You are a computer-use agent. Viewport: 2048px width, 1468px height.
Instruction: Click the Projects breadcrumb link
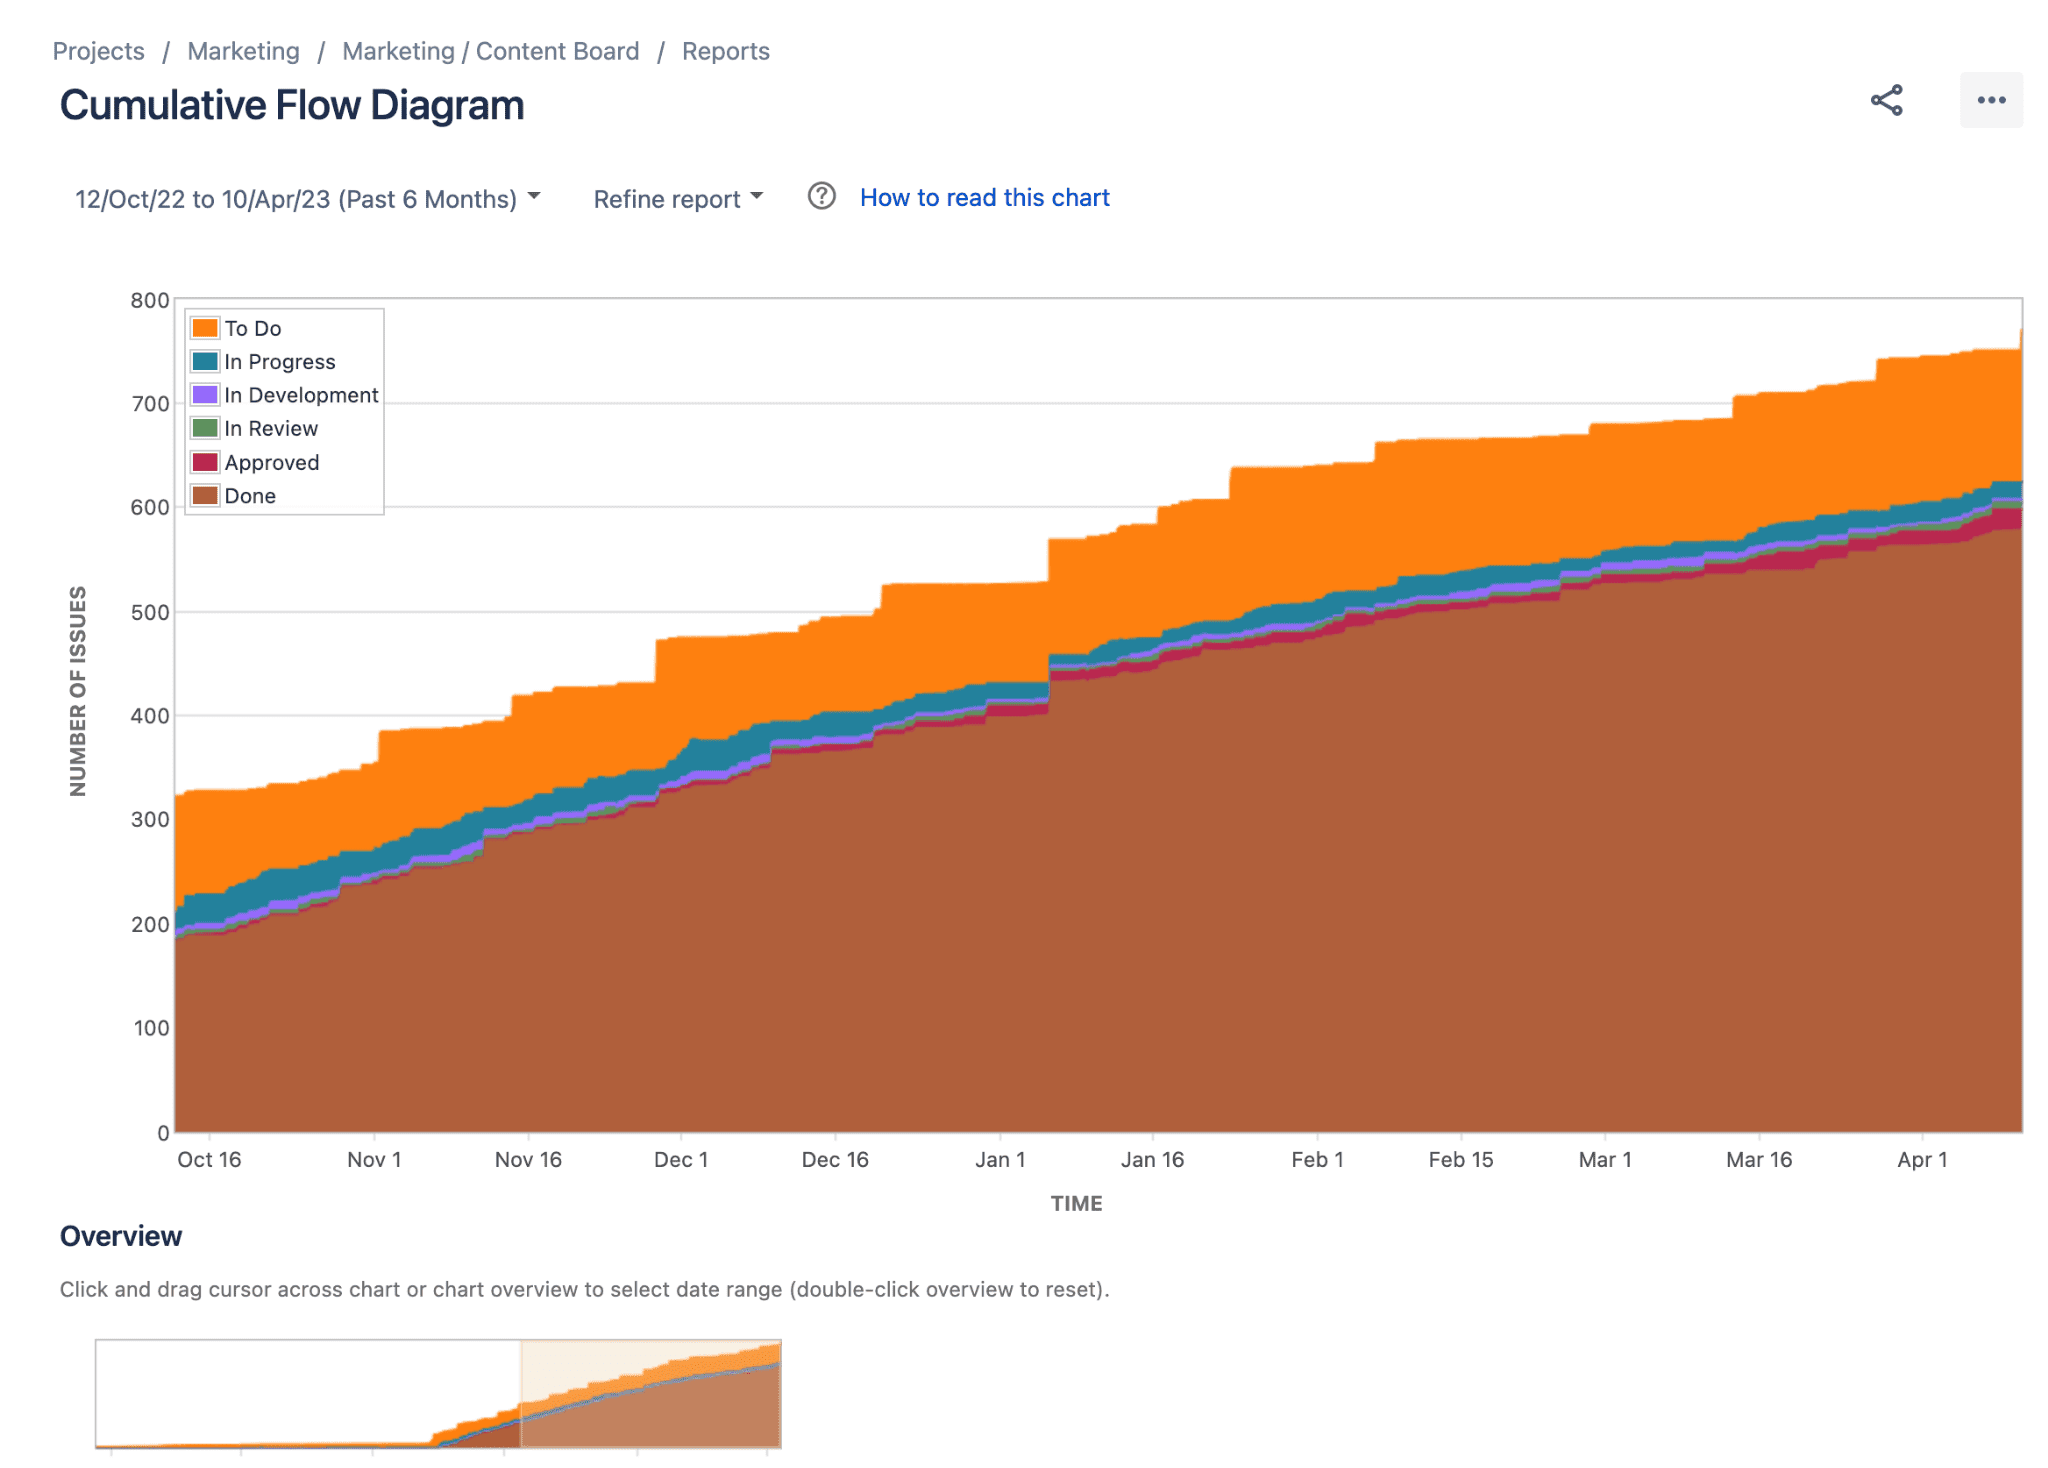pyautogui.click(x=98, y=51)
